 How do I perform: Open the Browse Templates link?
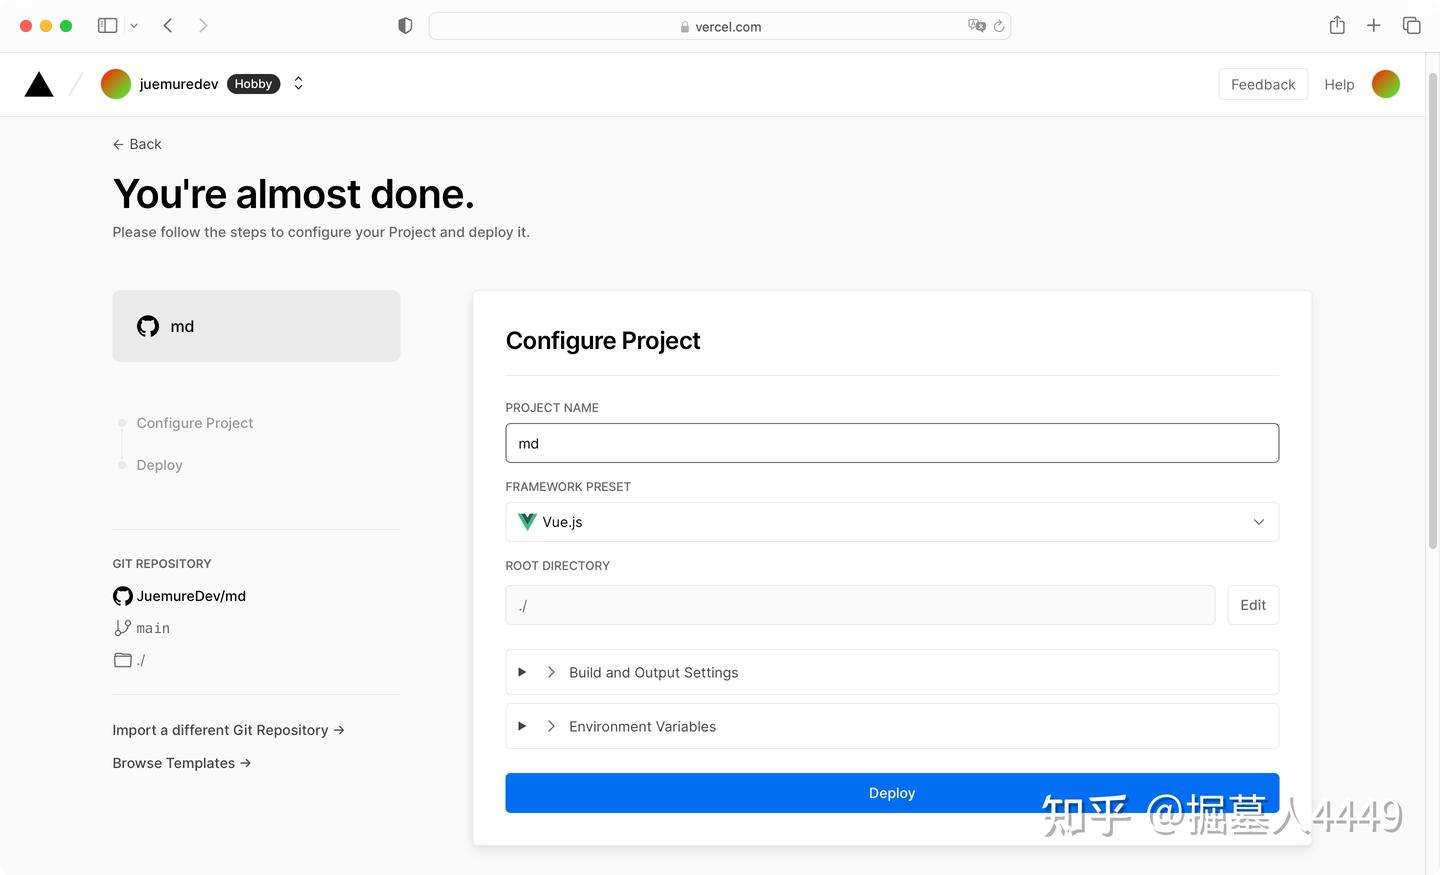click(x=181, y=763)
